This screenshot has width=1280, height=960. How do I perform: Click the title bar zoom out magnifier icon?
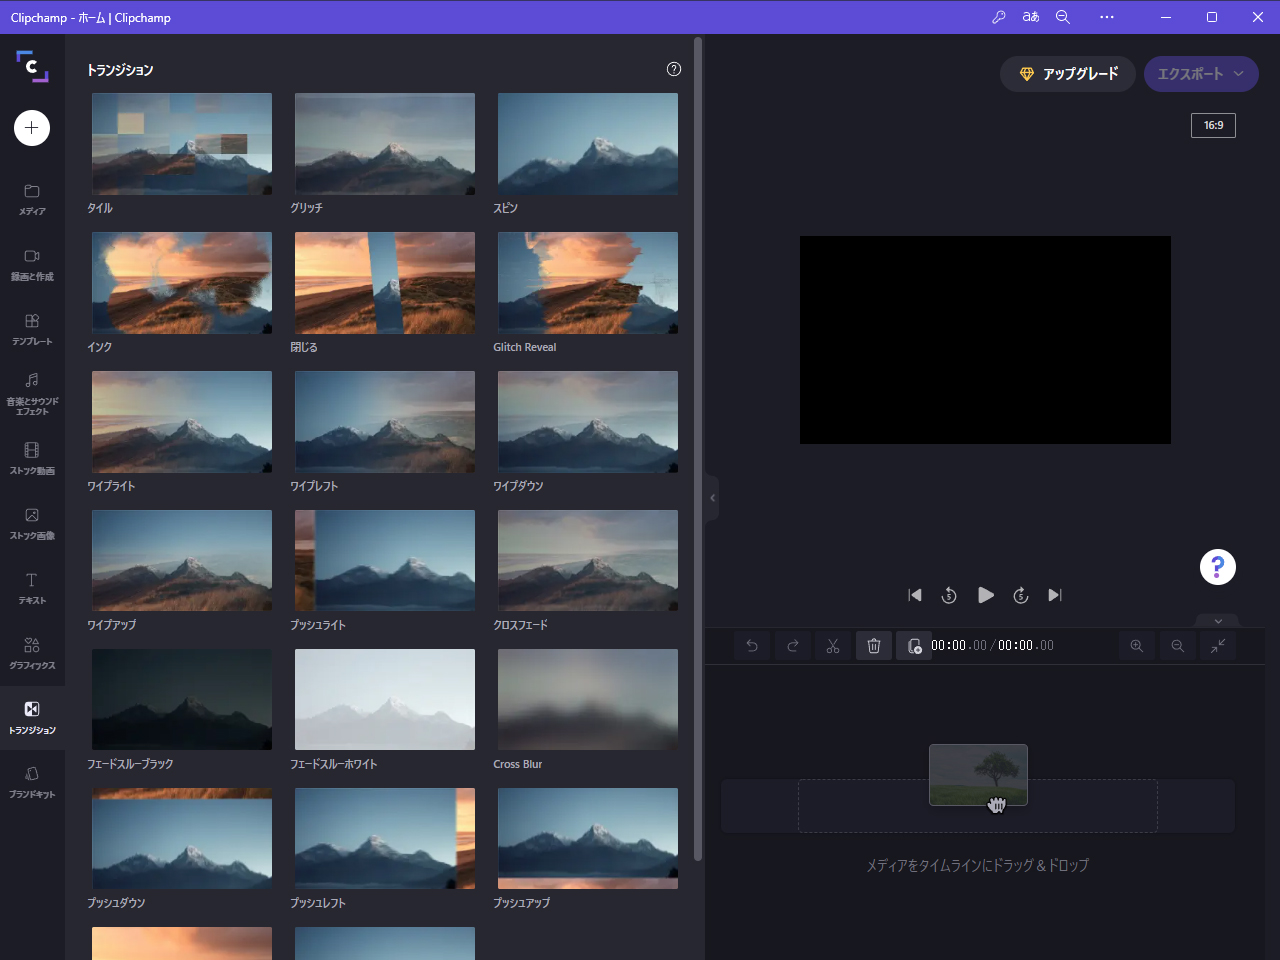[1063, 17]
